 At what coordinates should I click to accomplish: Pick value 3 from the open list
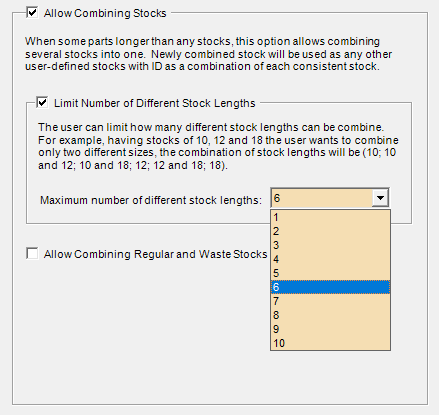tap(330, 245)
